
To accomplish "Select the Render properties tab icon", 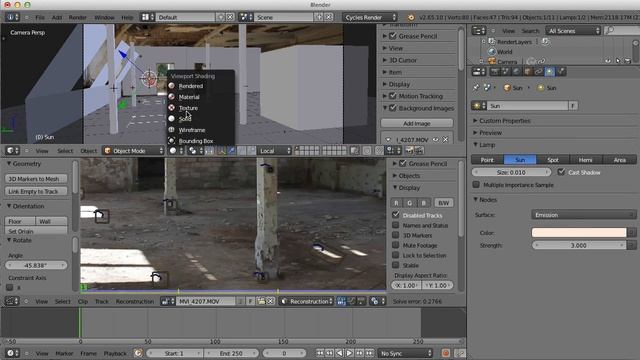I will point(495,72).
